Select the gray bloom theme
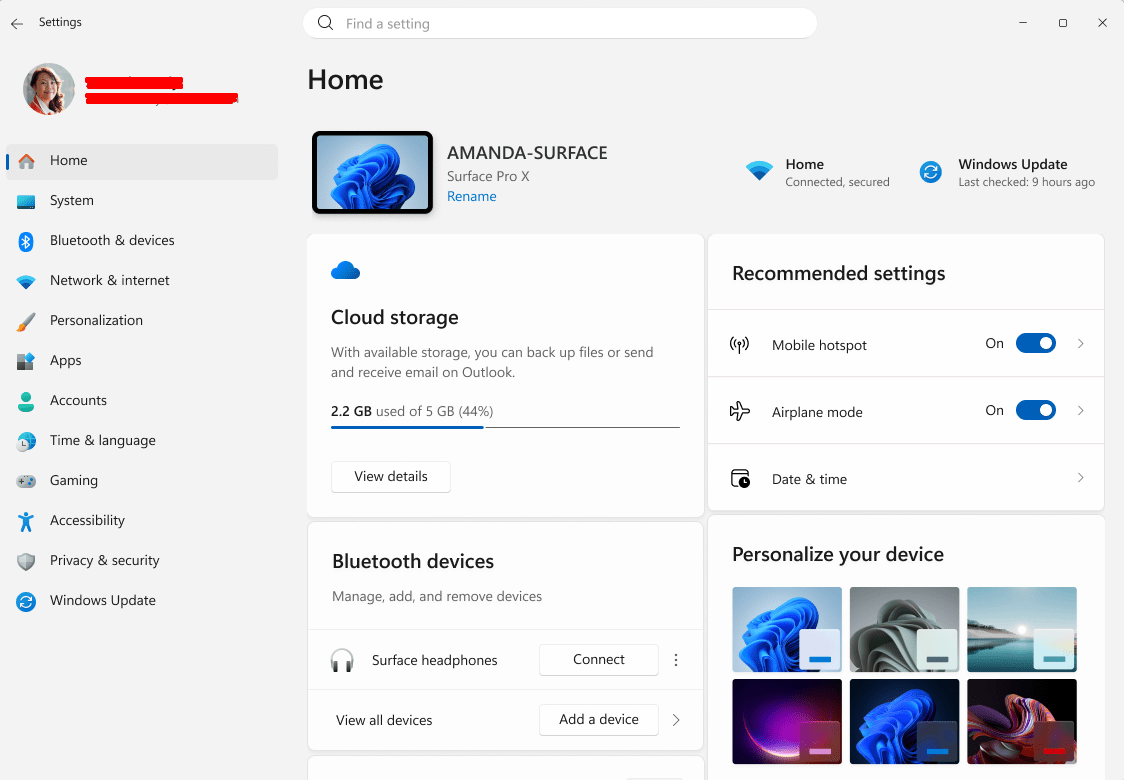This screenshot has height=780, width=1124. point(905,629)
